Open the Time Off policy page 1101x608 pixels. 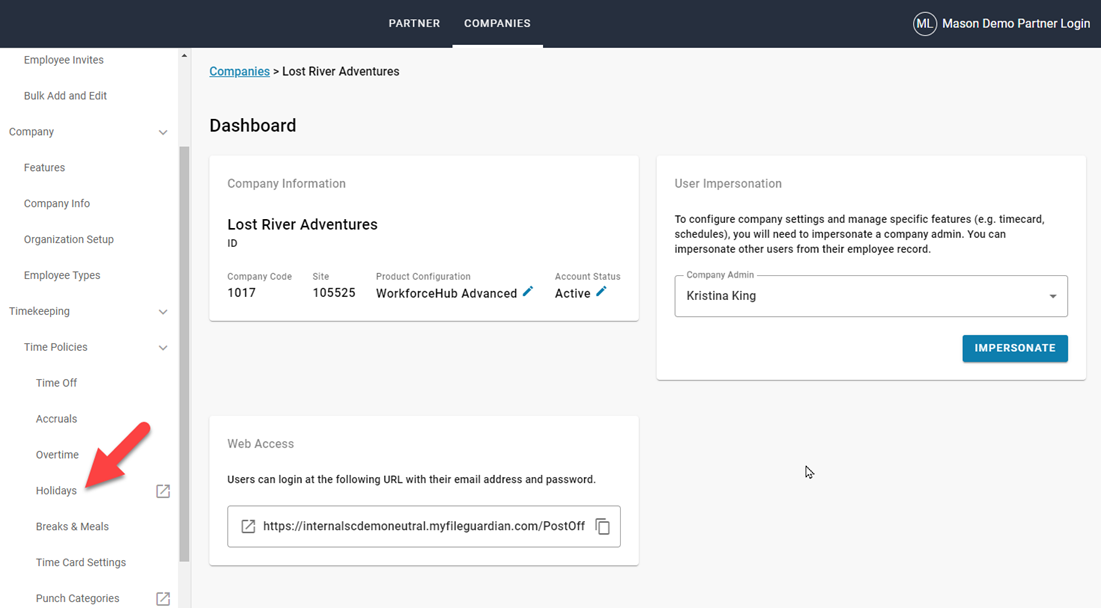pos(55,382)
